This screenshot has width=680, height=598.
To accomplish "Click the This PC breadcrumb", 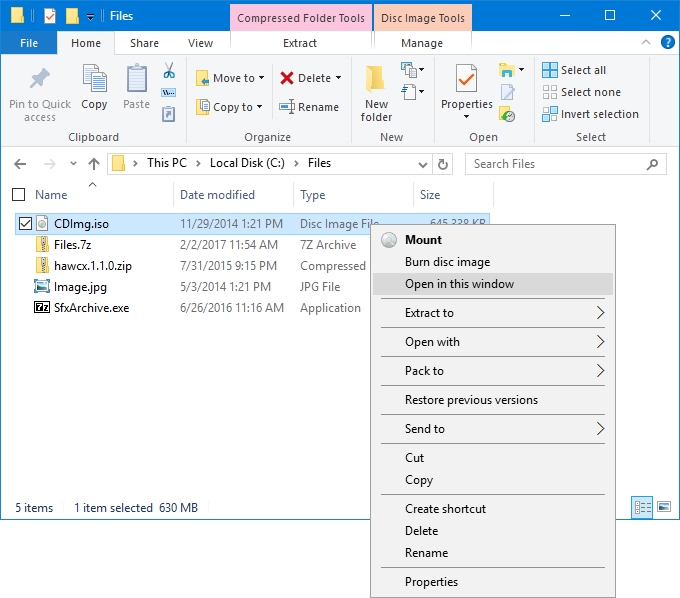I will (167, 163).
